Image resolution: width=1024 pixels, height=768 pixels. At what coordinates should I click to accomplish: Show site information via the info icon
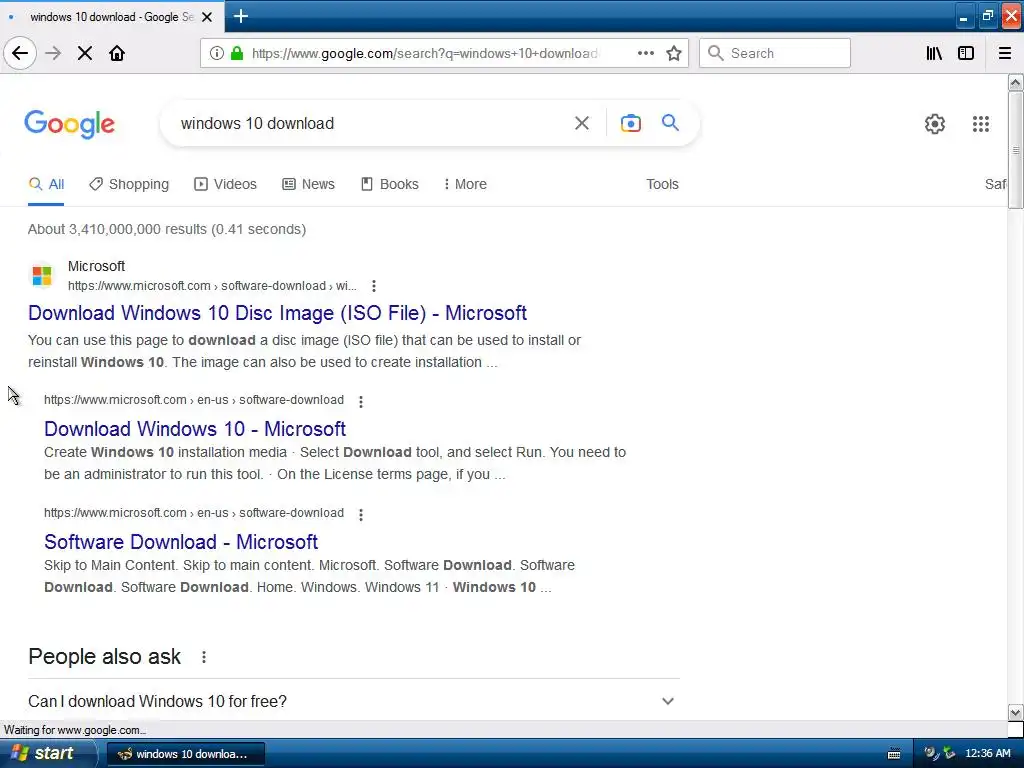216,53
